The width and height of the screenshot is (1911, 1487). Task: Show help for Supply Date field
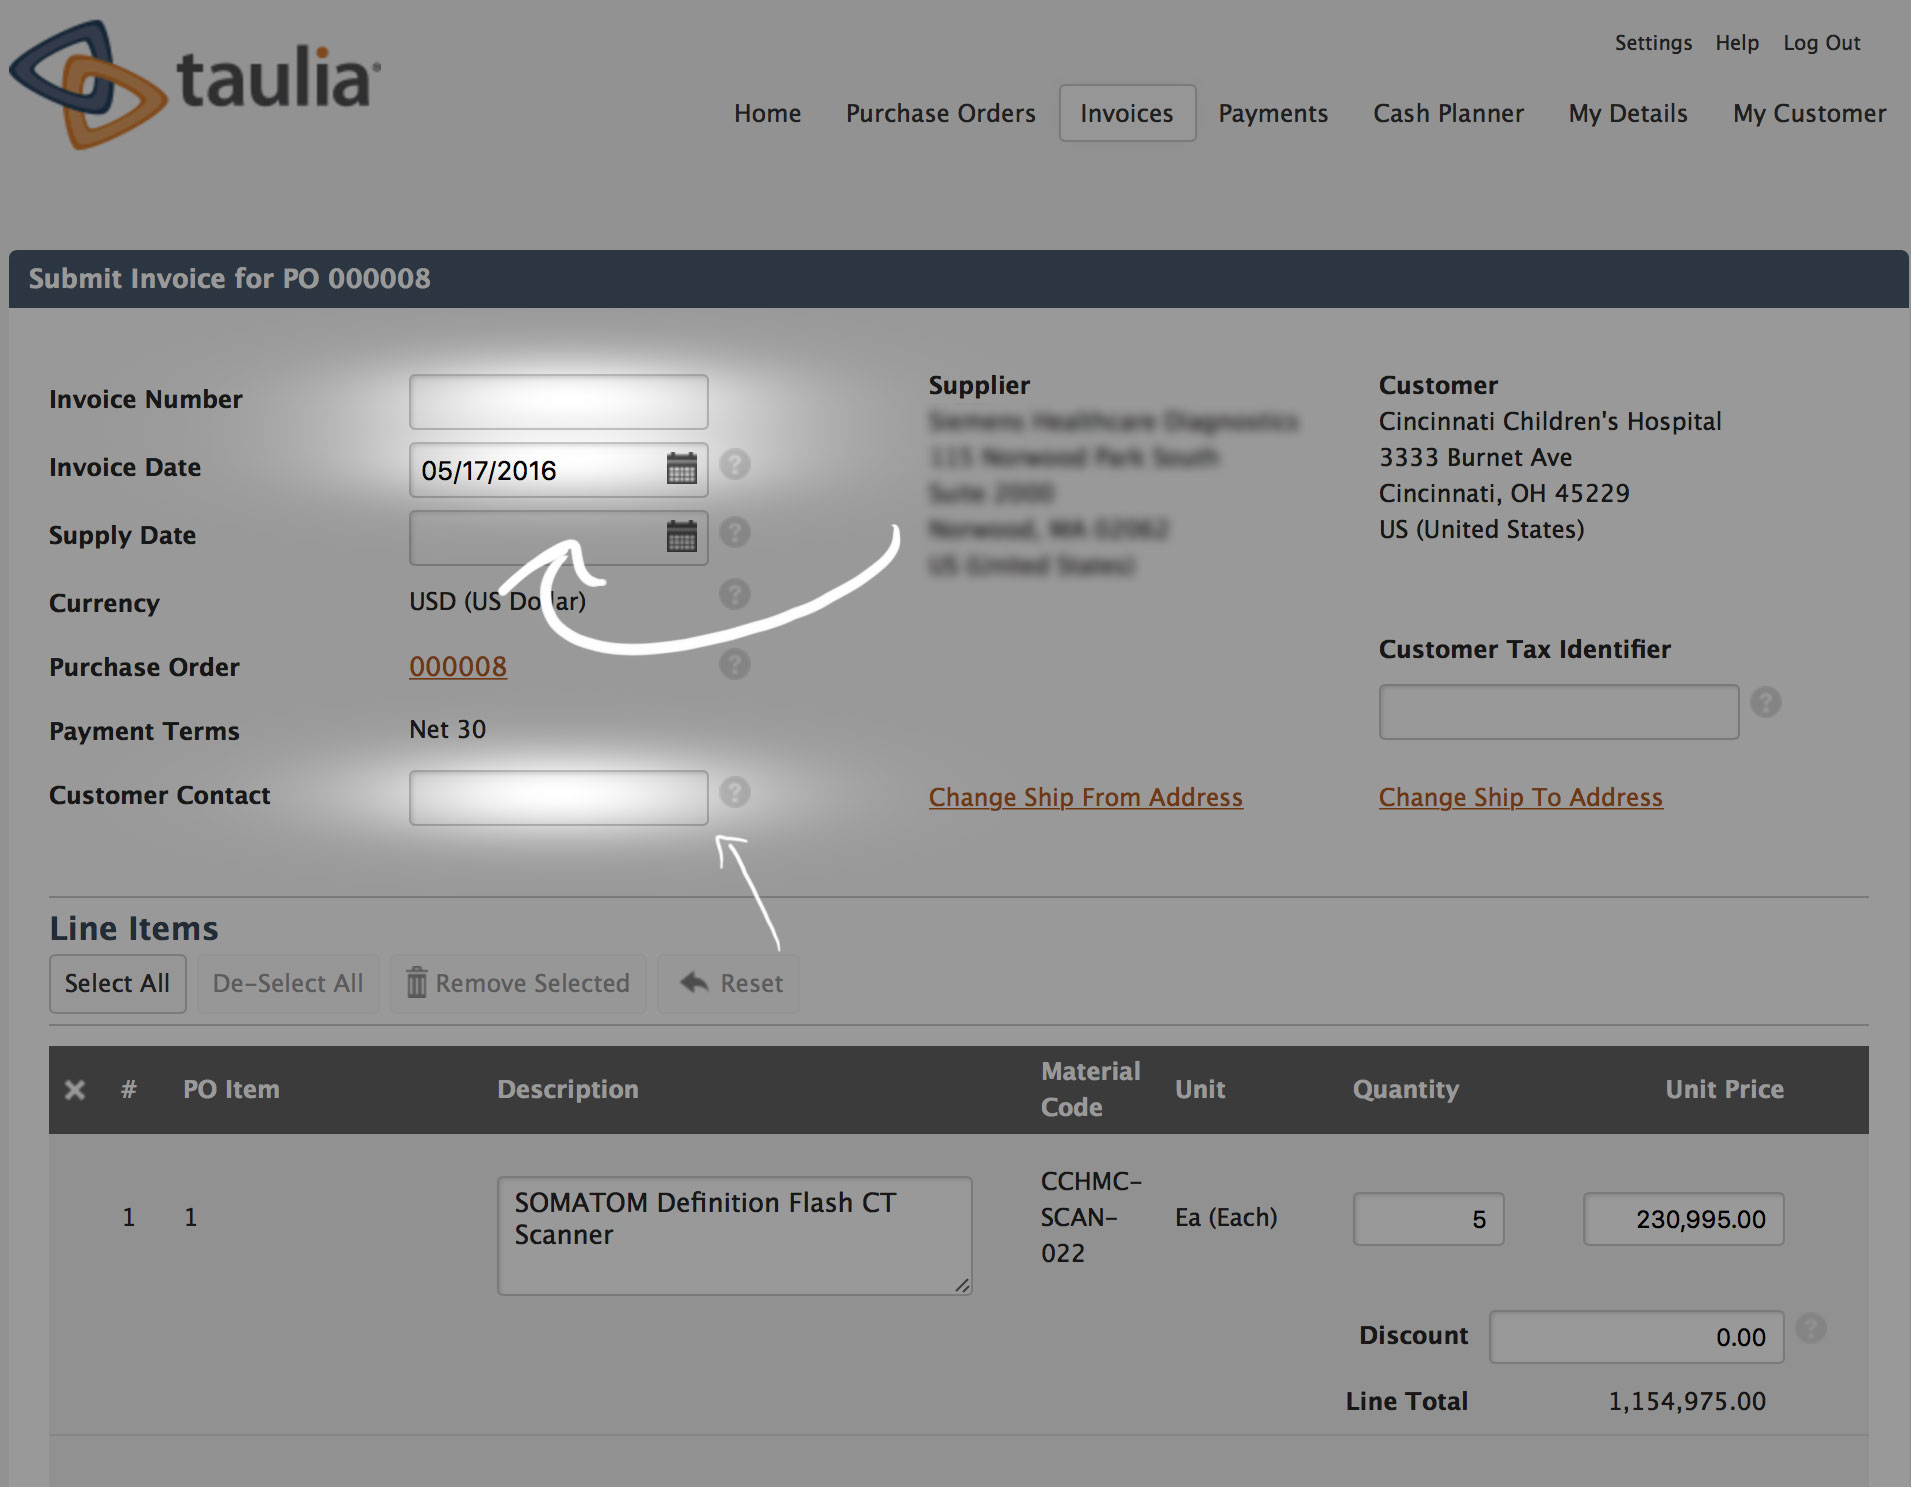pyautogui.click(x=735, y=532)
